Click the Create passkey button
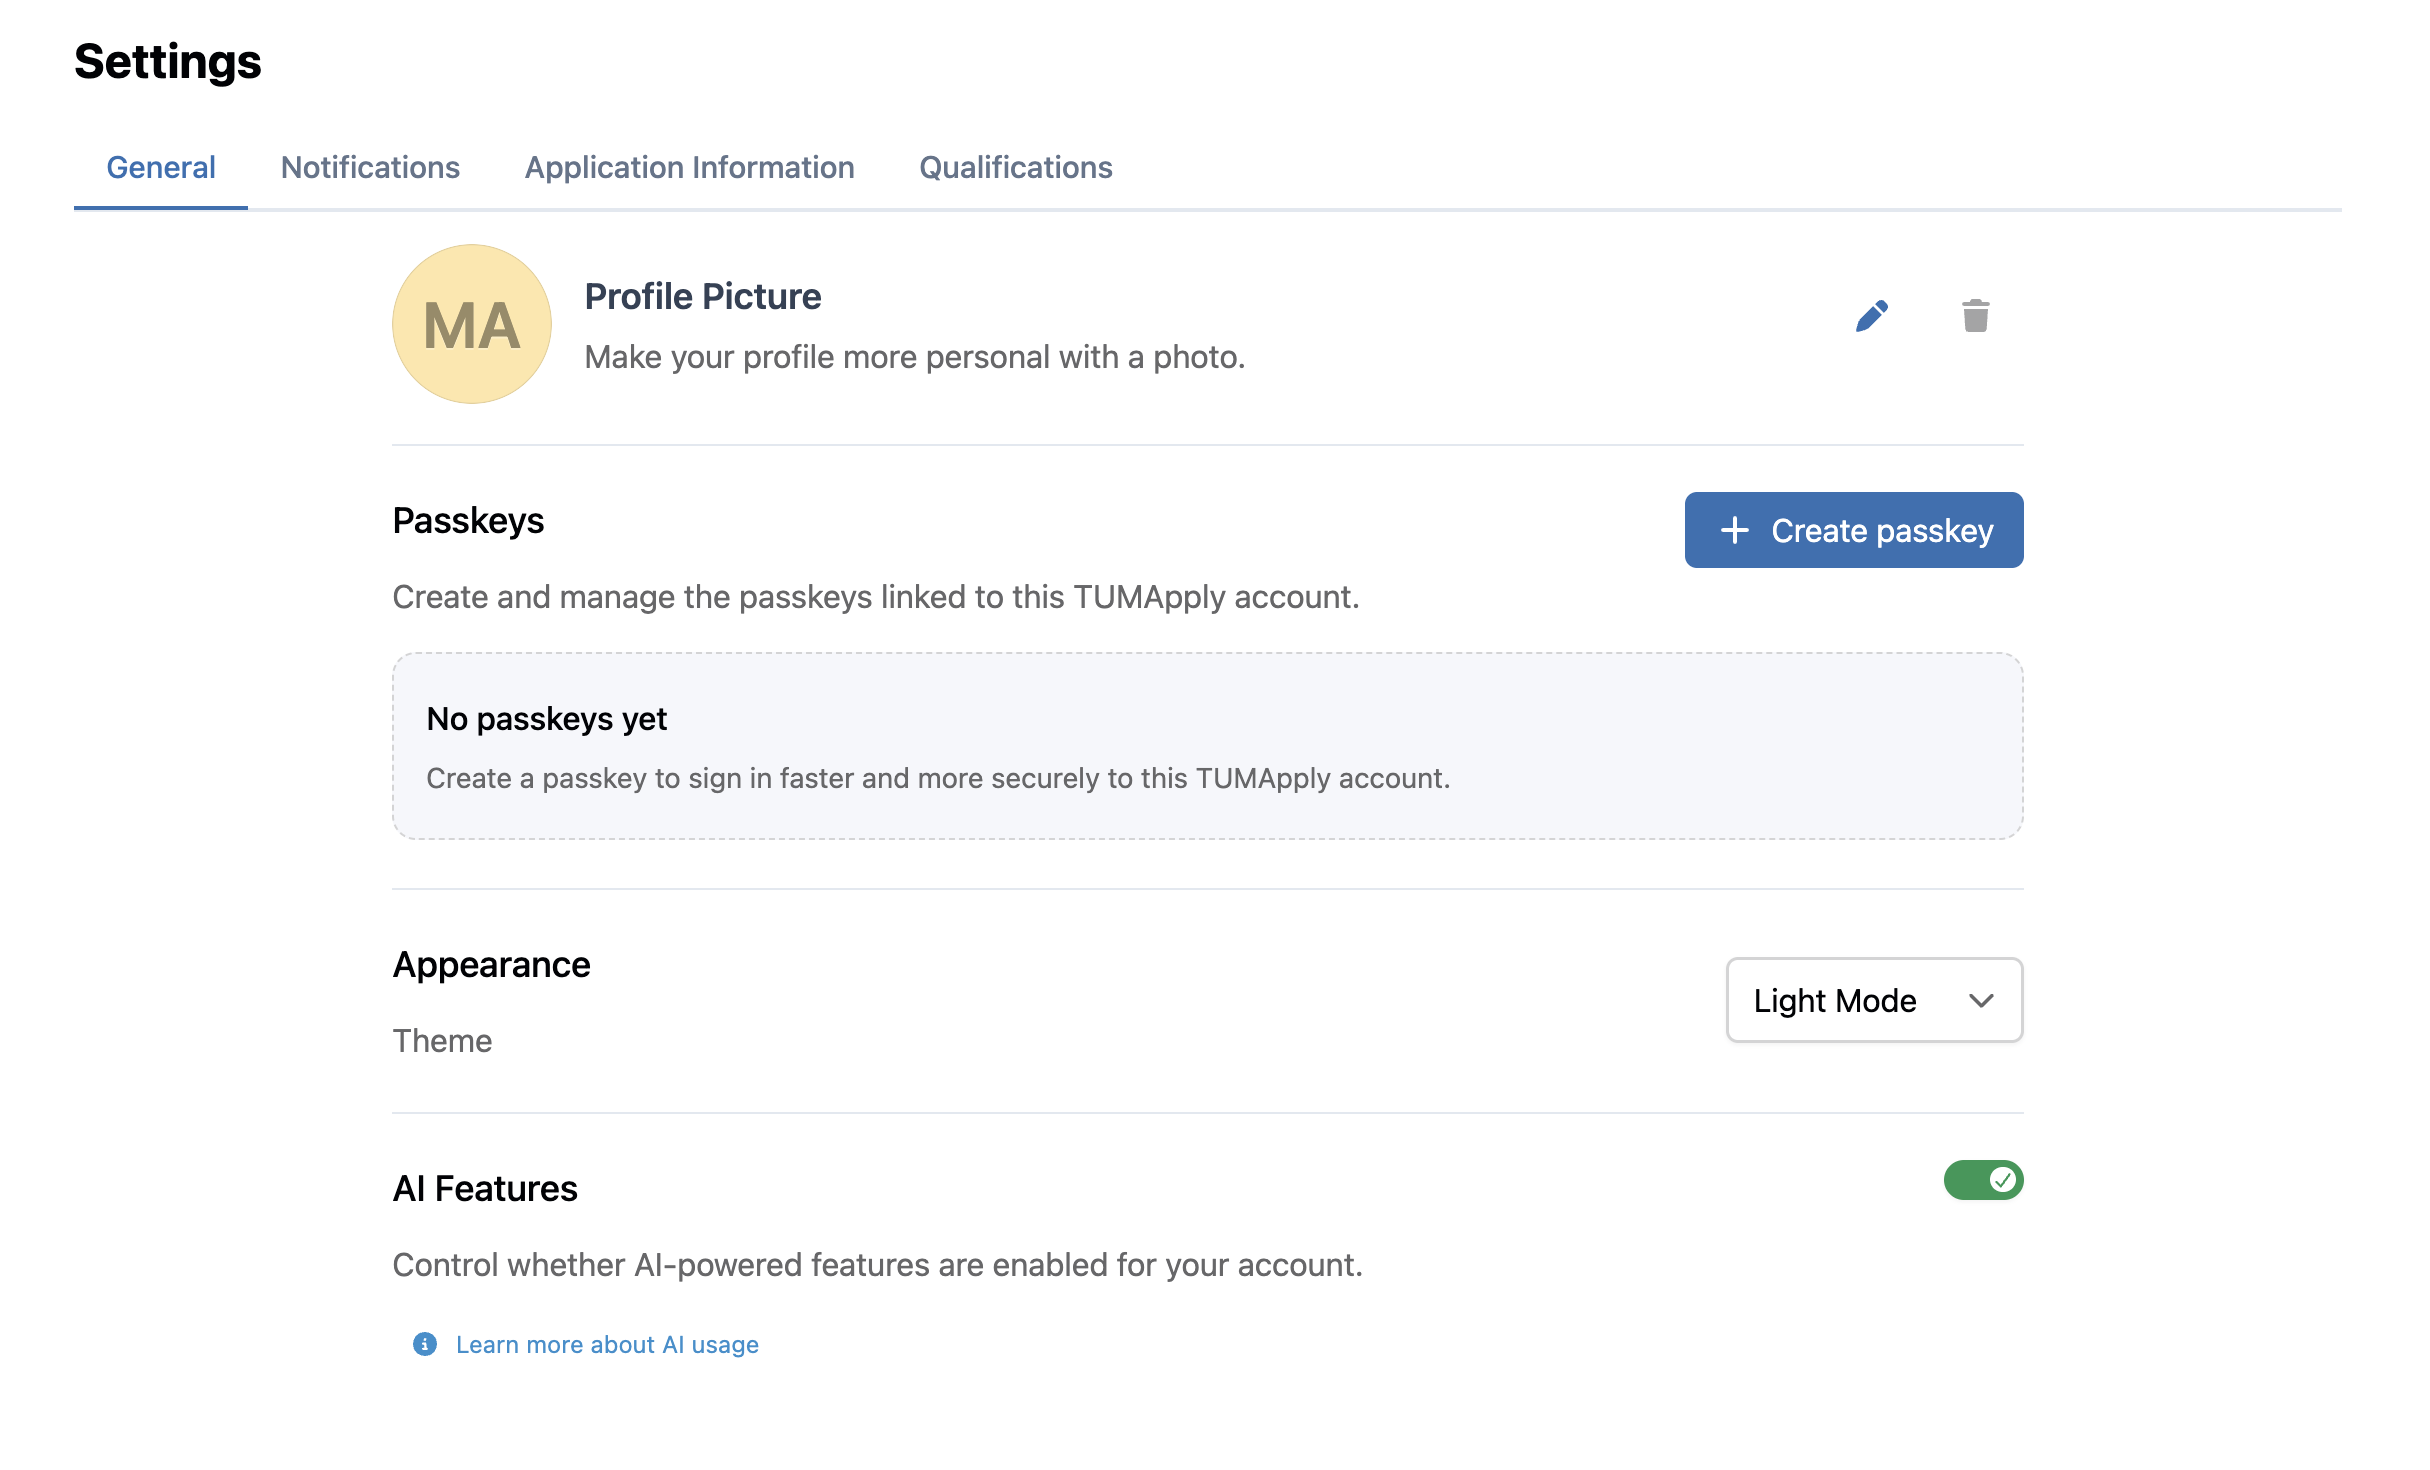2430x1470 pixels. (1854, 530)
